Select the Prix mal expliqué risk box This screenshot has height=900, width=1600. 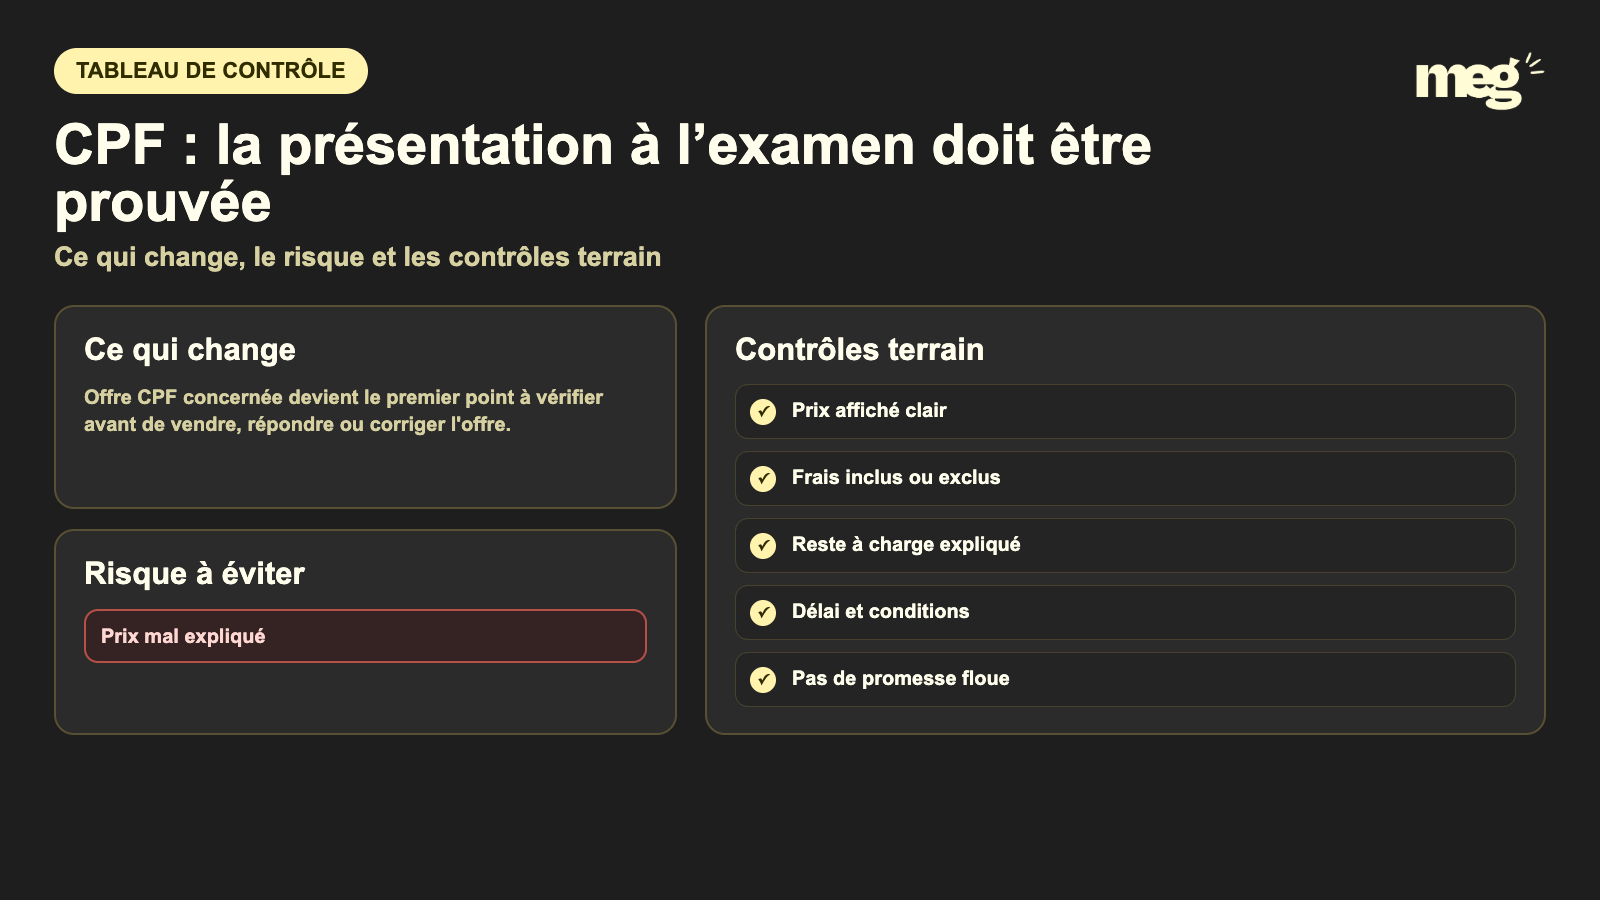coord(365,636)
